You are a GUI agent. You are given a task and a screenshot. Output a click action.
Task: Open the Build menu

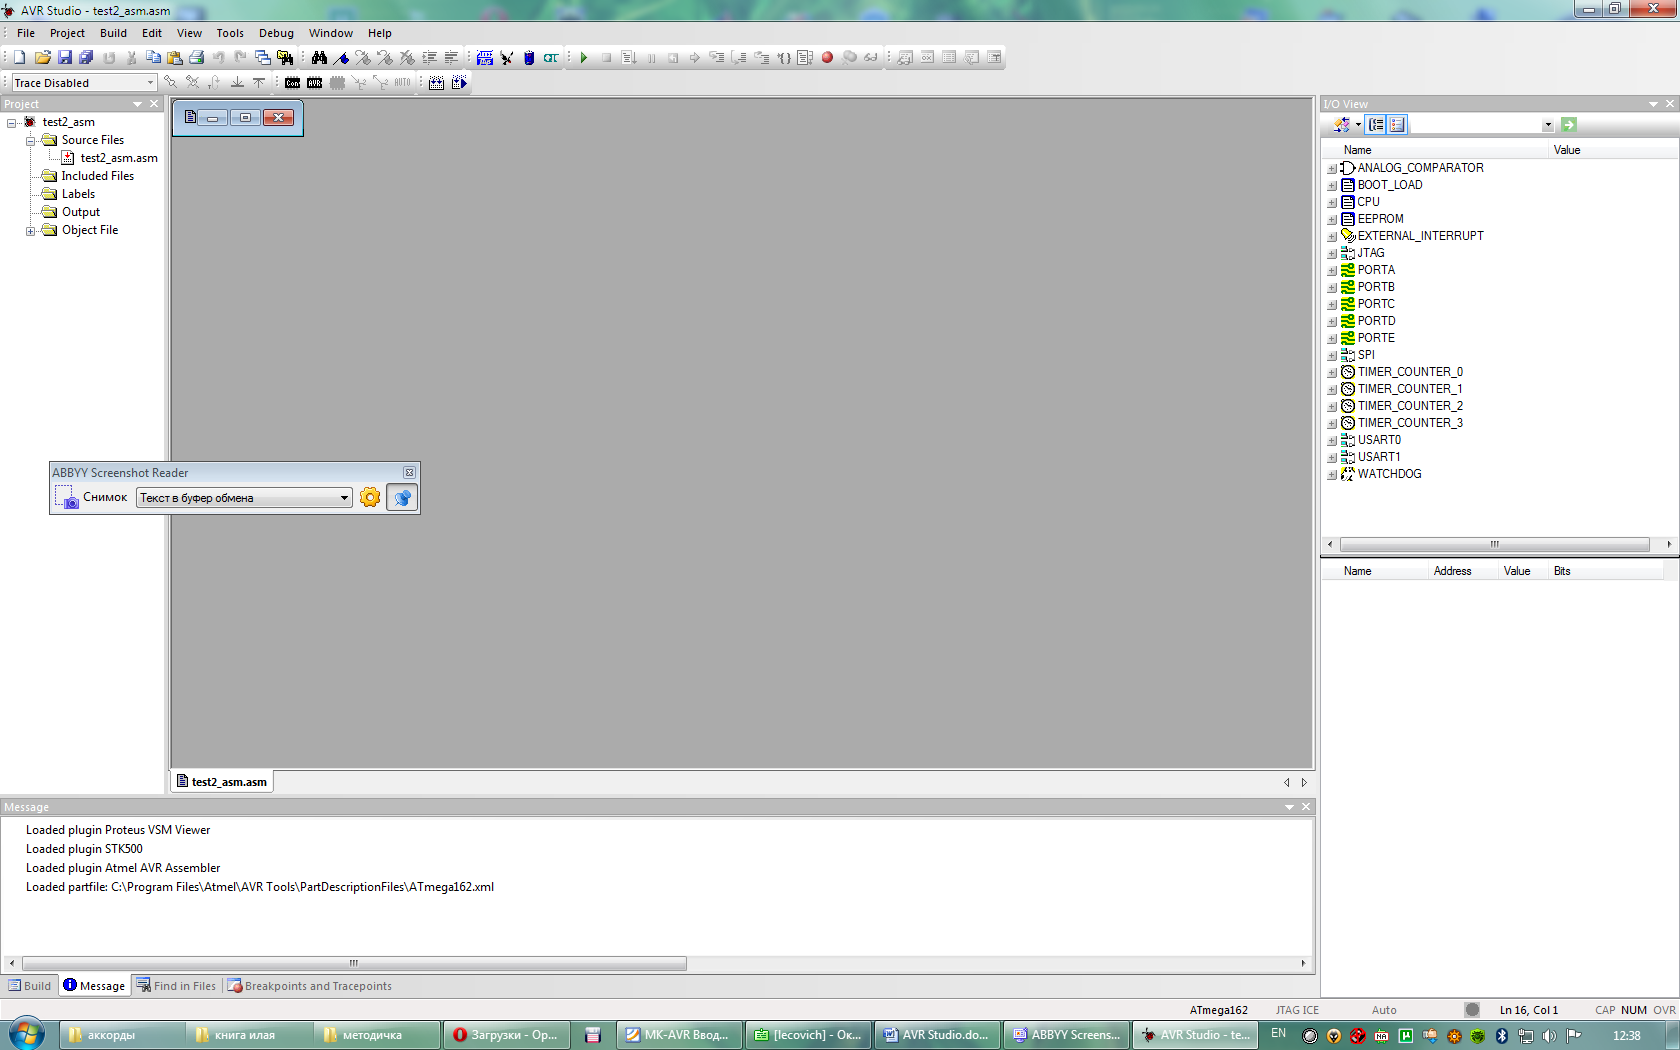113,33
